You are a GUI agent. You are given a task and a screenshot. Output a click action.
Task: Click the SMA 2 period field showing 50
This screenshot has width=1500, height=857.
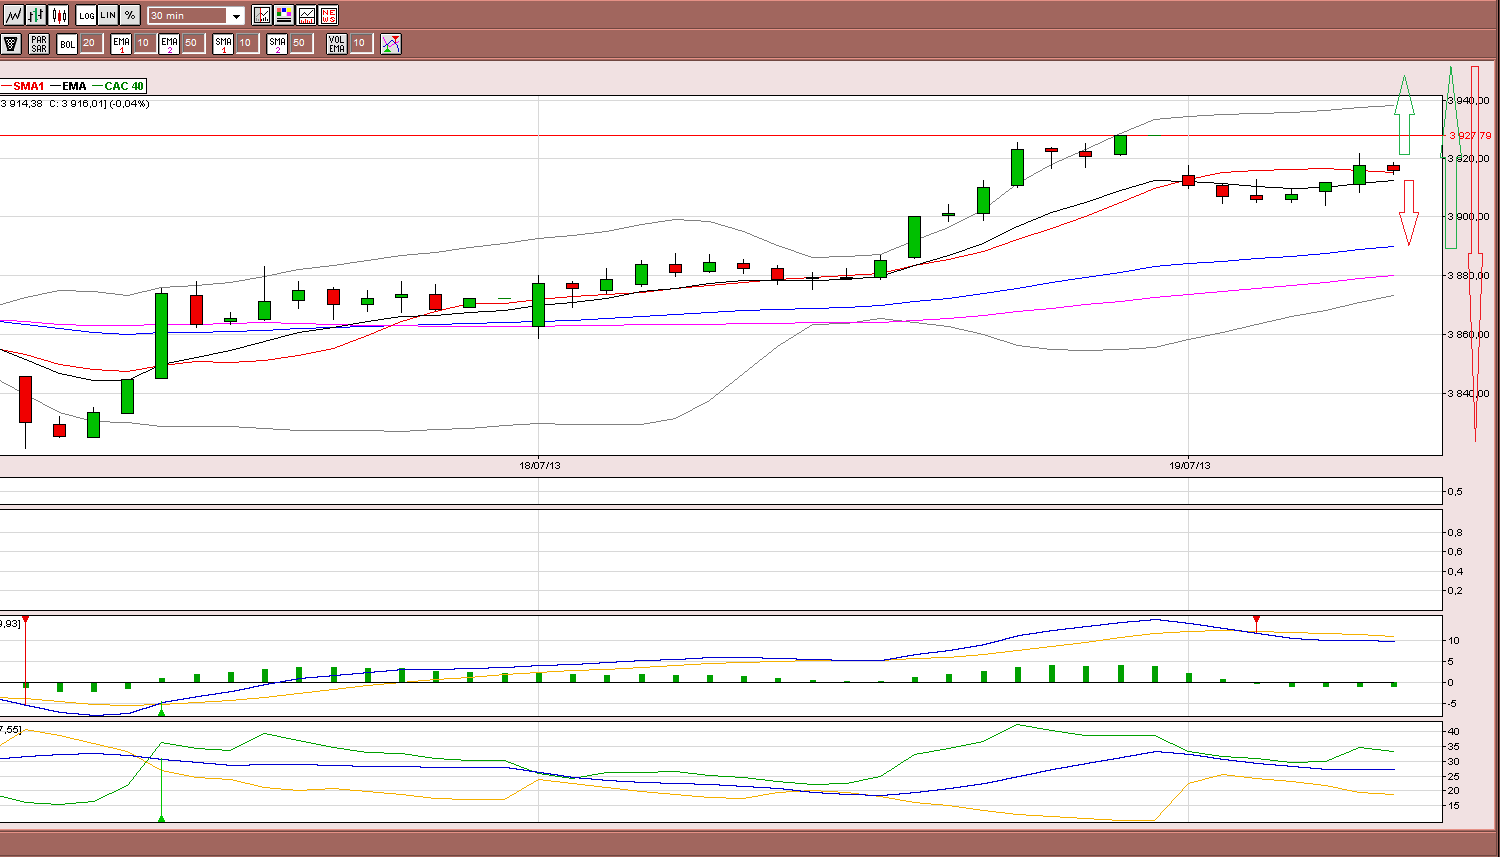300,43
